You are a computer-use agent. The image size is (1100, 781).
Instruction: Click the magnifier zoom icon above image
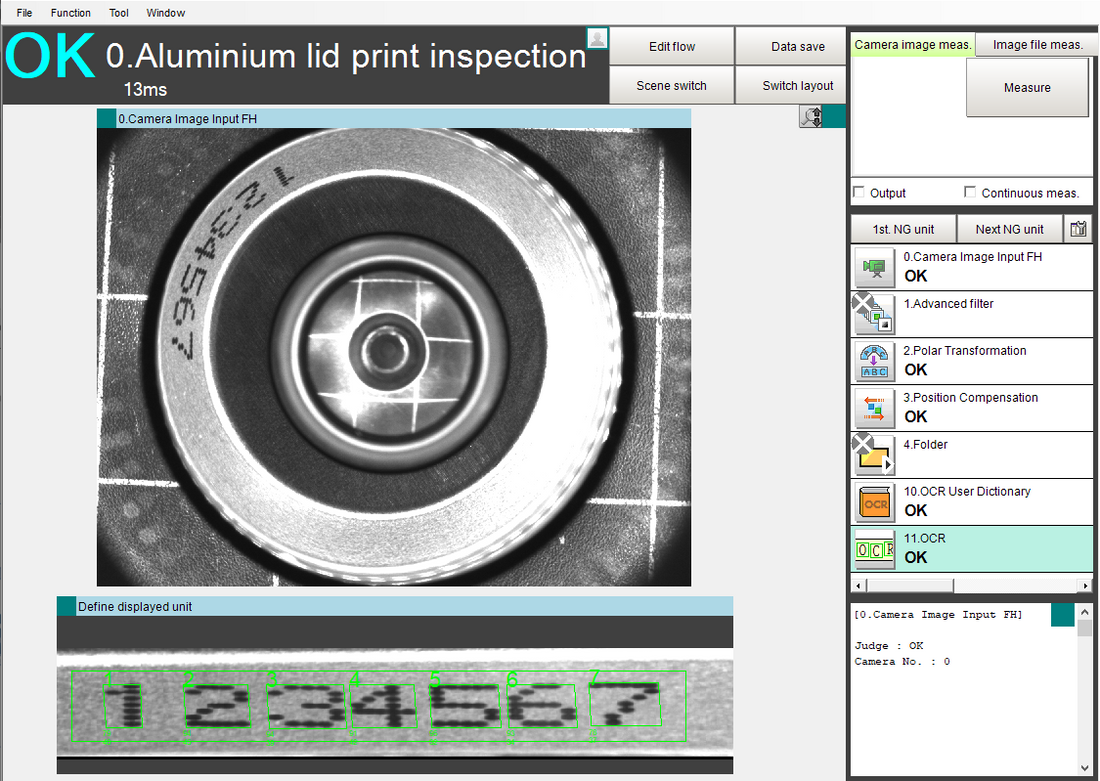811,118
